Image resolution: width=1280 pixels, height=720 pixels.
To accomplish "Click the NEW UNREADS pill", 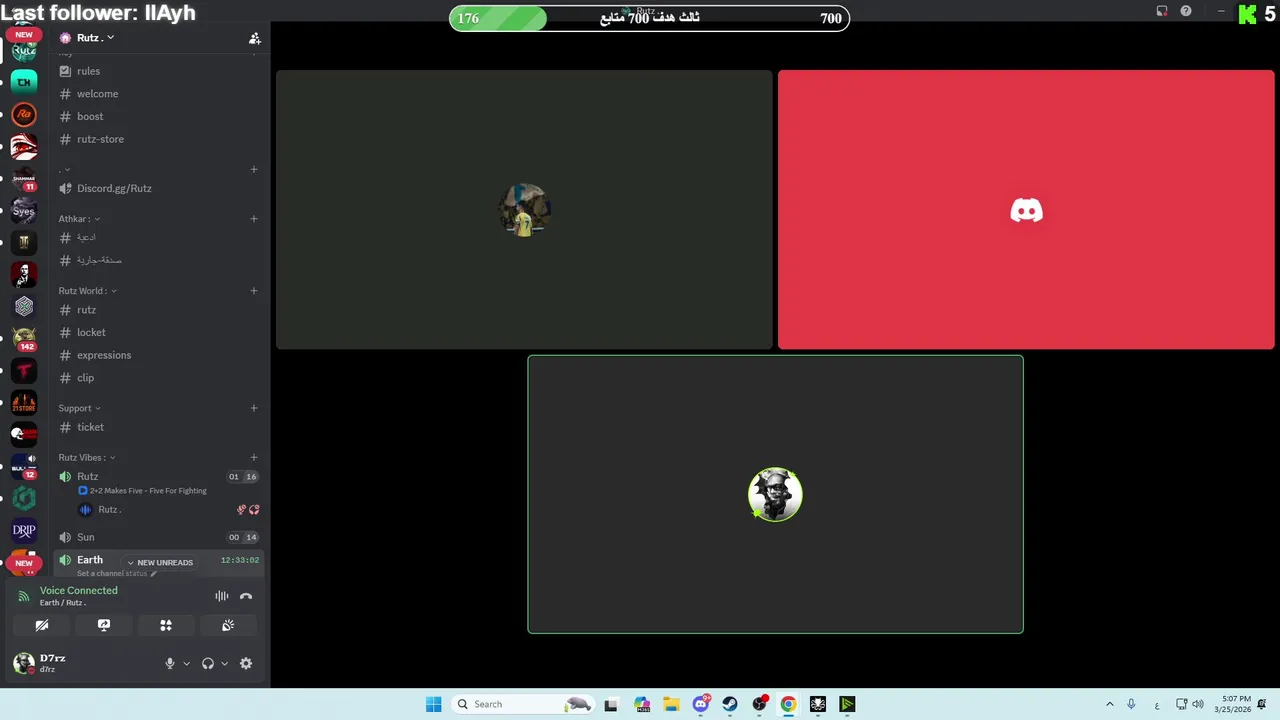I will click(x=160, y=563).
